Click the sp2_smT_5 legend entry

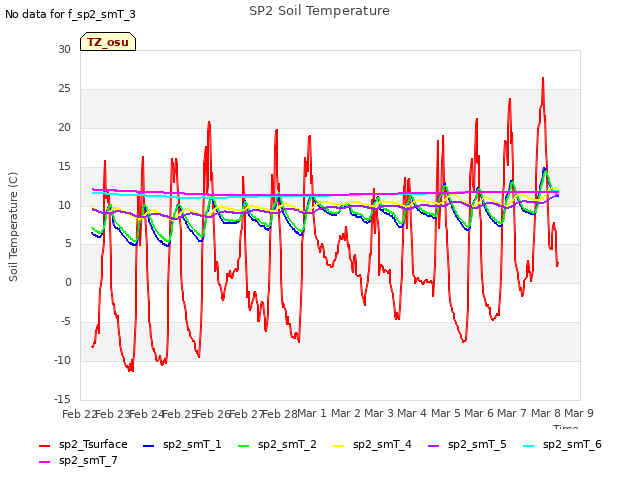[467, 444]
